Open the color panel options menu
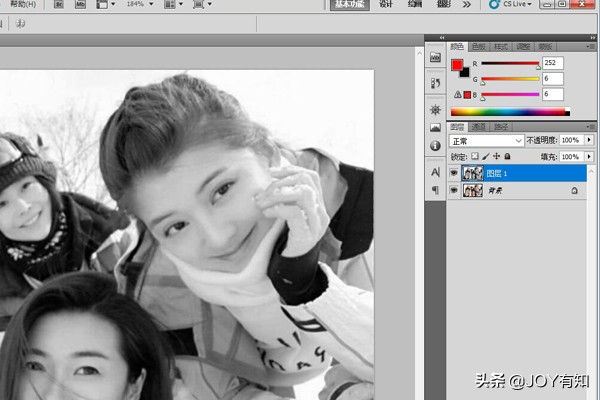The image size is (600, 400). click(x=590, y=47)
